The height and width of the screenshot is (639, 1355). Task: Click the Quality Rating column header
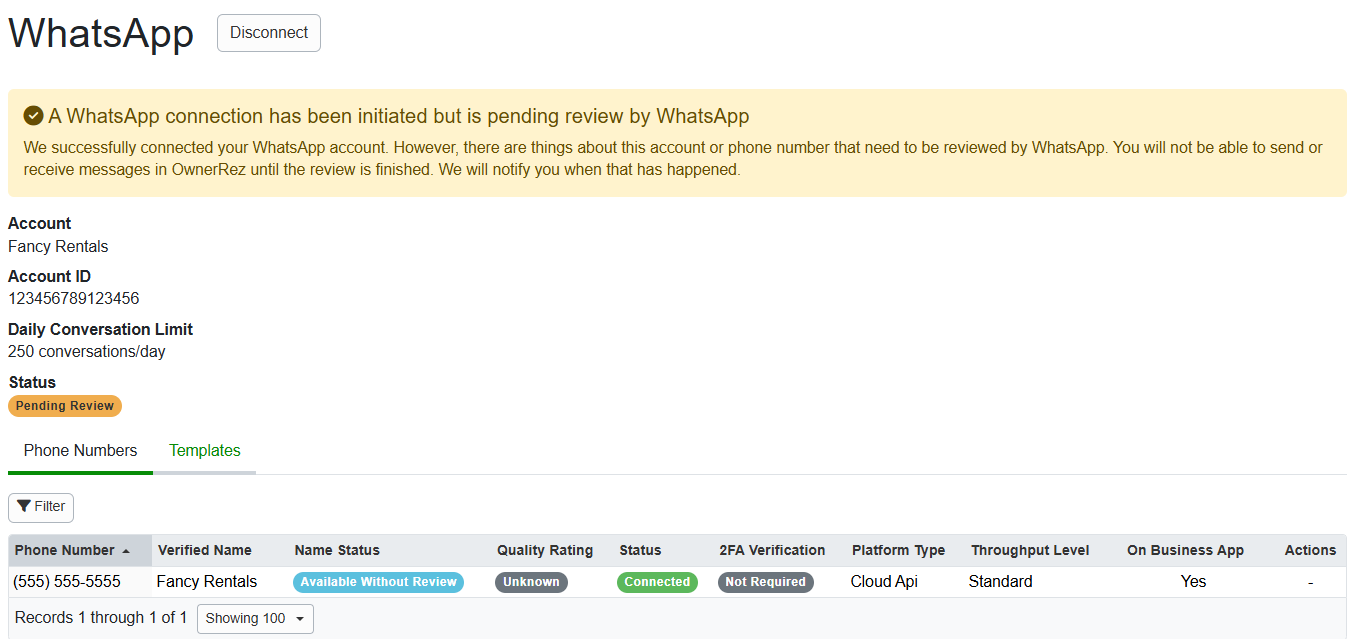click(544, 550)
